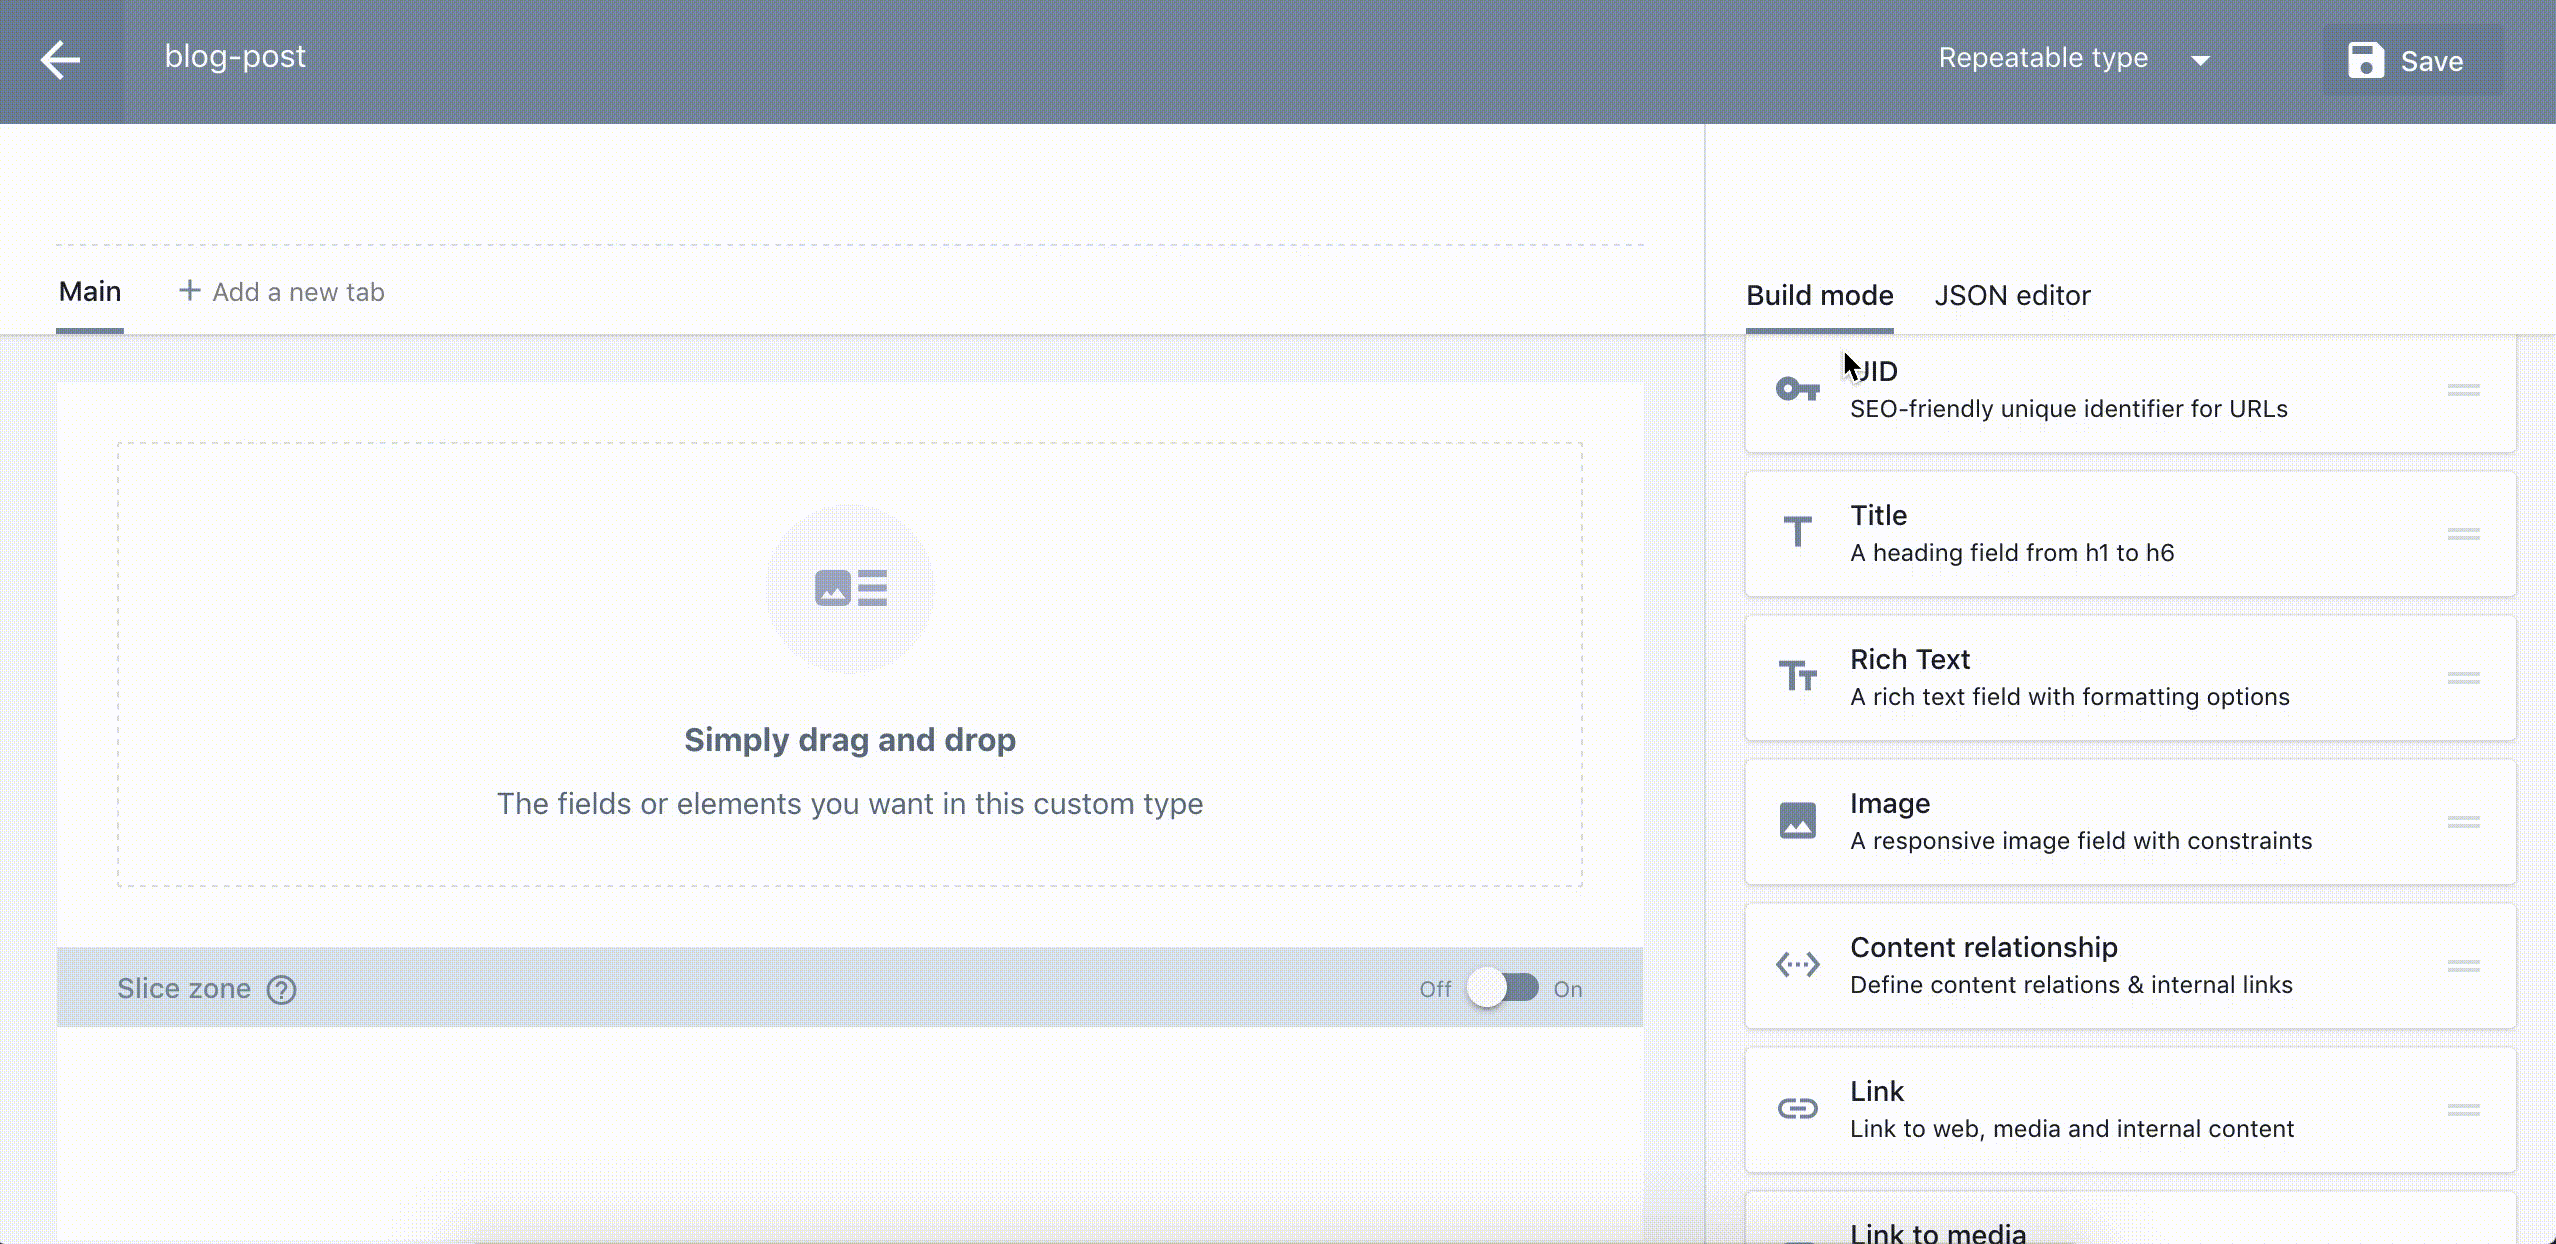Click the back arrow icon

click(x=60, y=60)
